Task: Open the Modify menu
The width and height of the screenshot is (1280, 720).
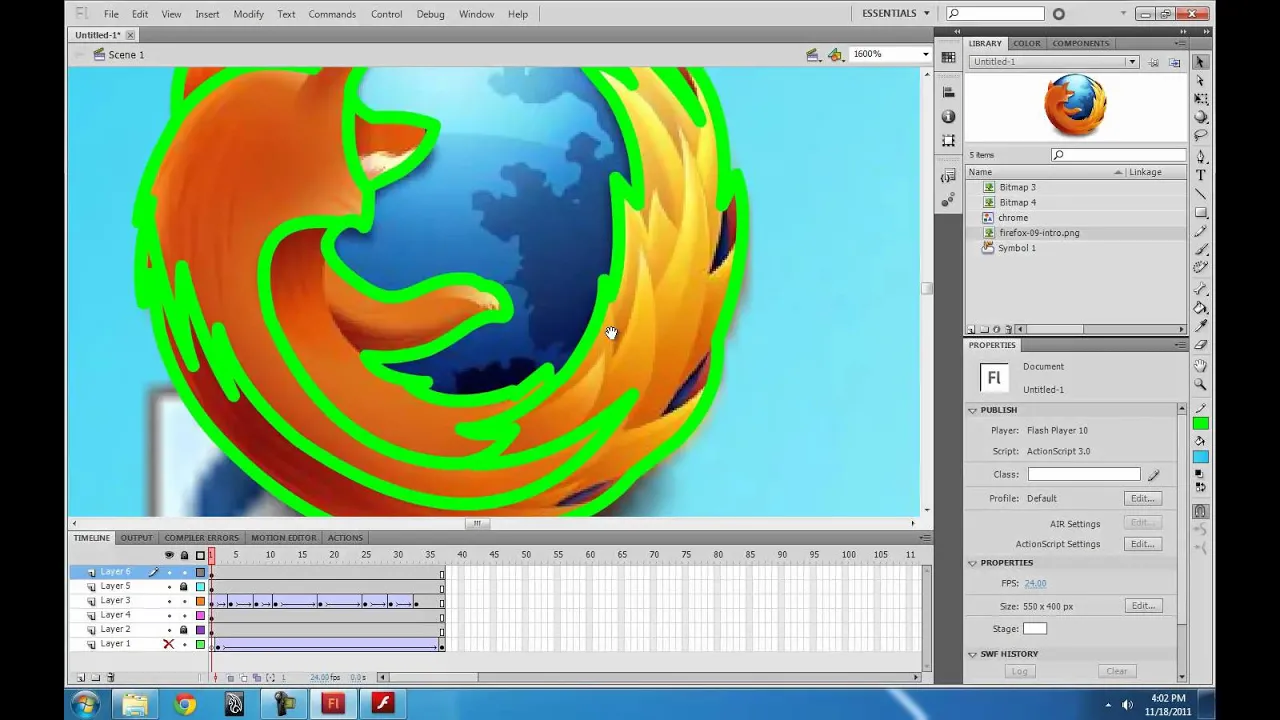Action: (248, 14)
